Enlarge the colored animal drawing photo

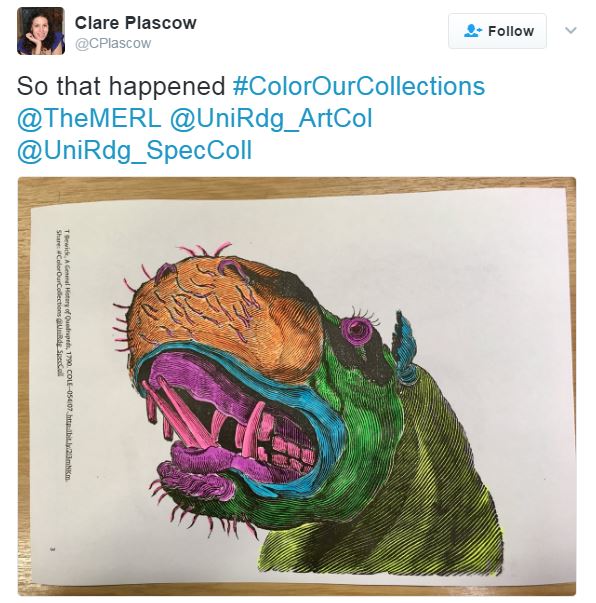pyautogui.click(x=297, y=386)
